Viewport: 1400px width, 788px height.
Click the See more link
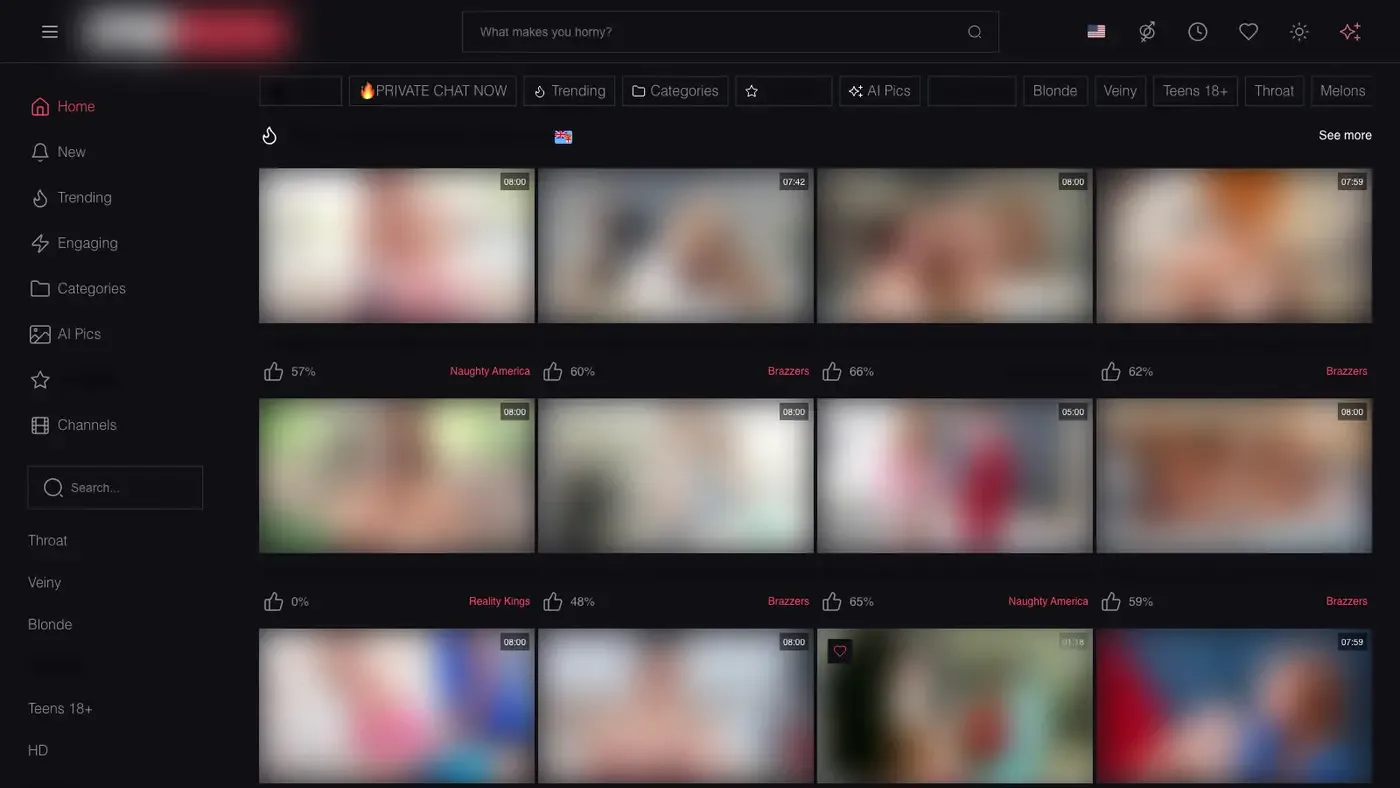point(1345,136)
